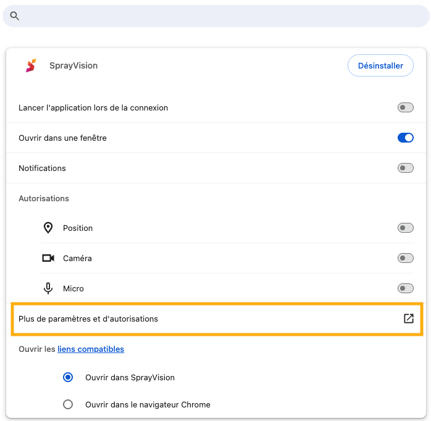The height and width of the screenshot is (421, 431).
Task: Toggle Lancer l'application lors de la connexion
Action: [405, 108]
